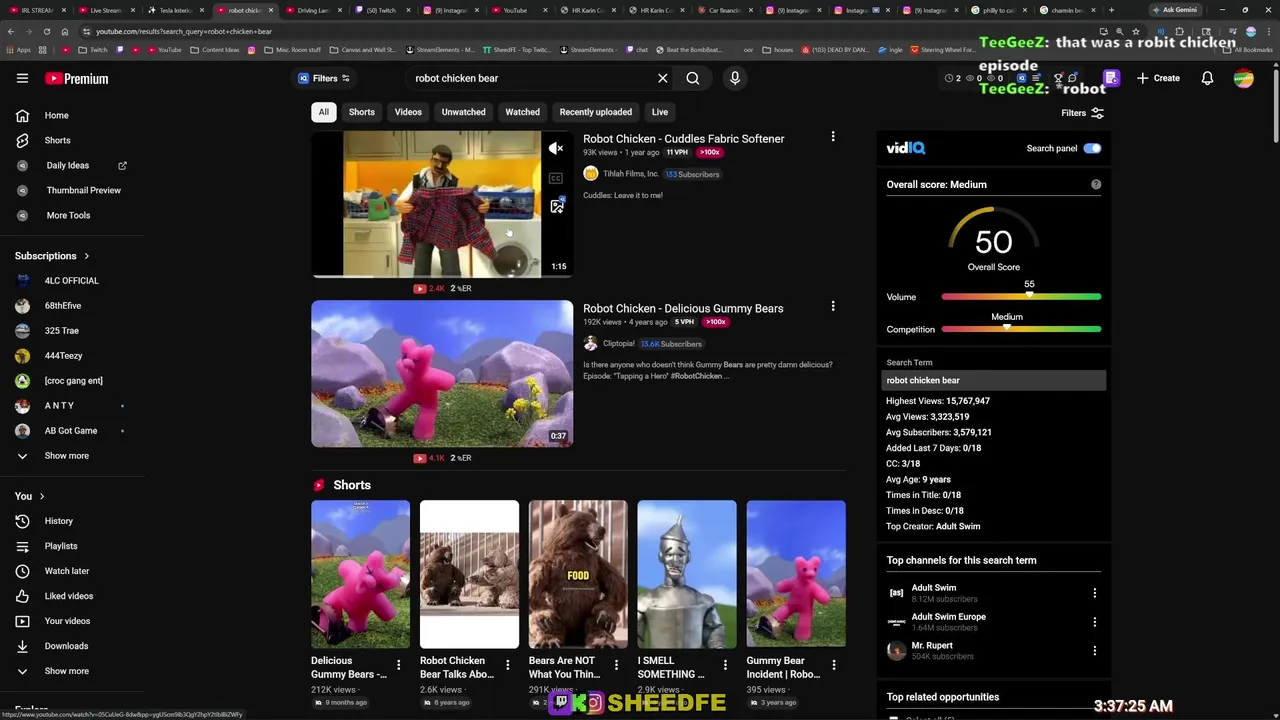This screenshot has height=720, width=1280.
Task: Open AB Got Game subscription
Action: click(72, 431)
